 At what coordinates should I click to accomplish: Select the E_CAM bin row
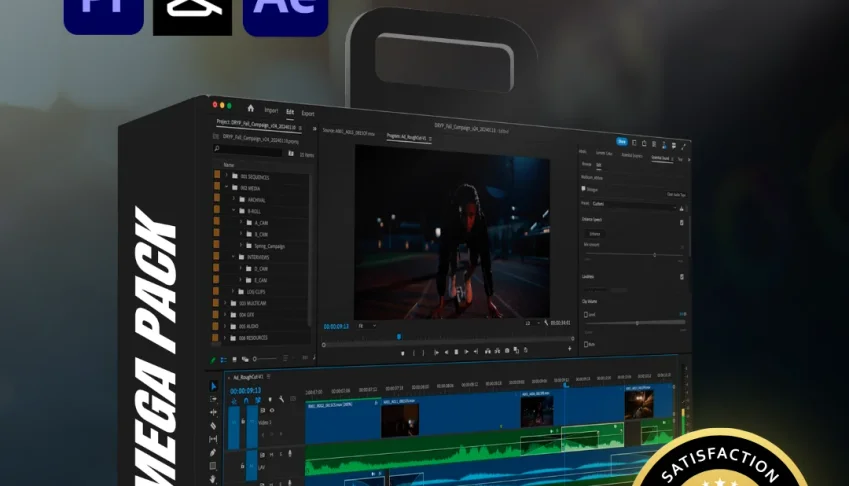(x=262, y=280)
